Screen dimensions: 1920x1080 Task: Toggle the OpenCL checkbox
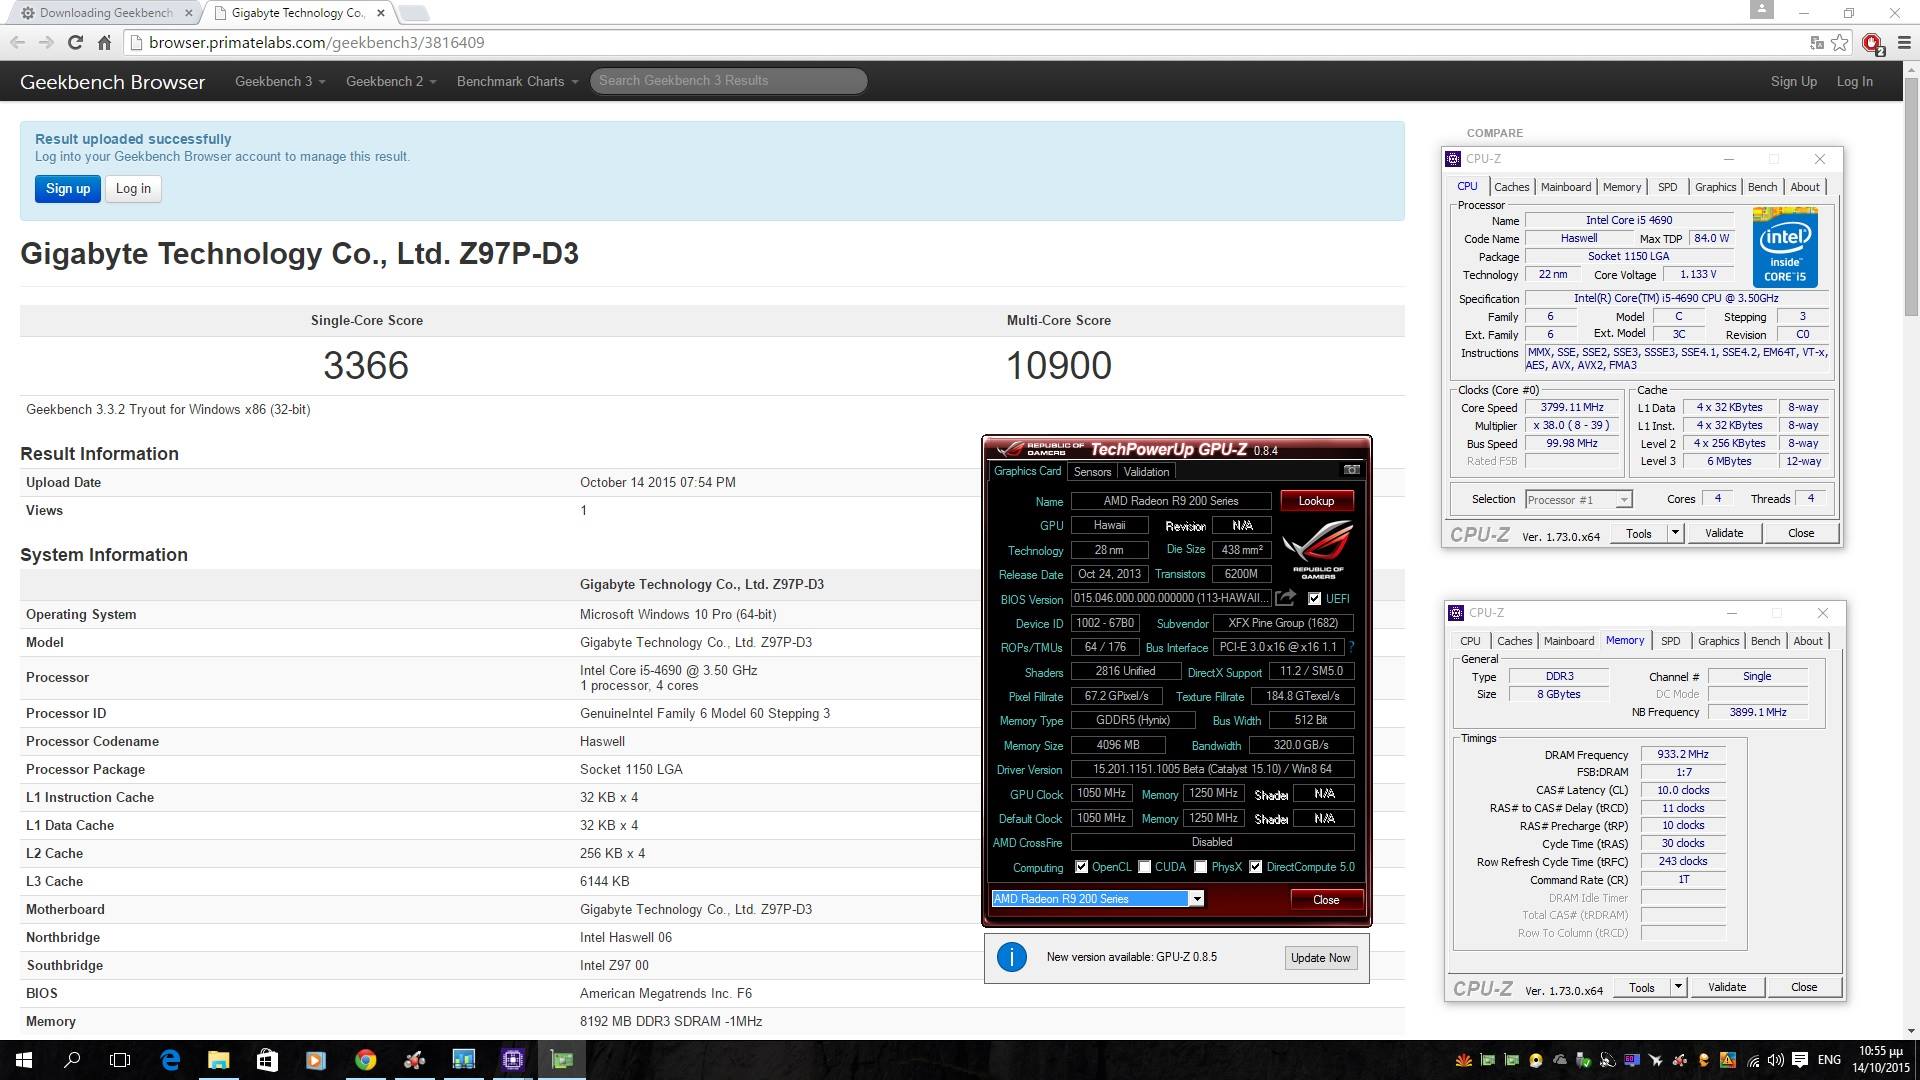(x=1081, y=867)
